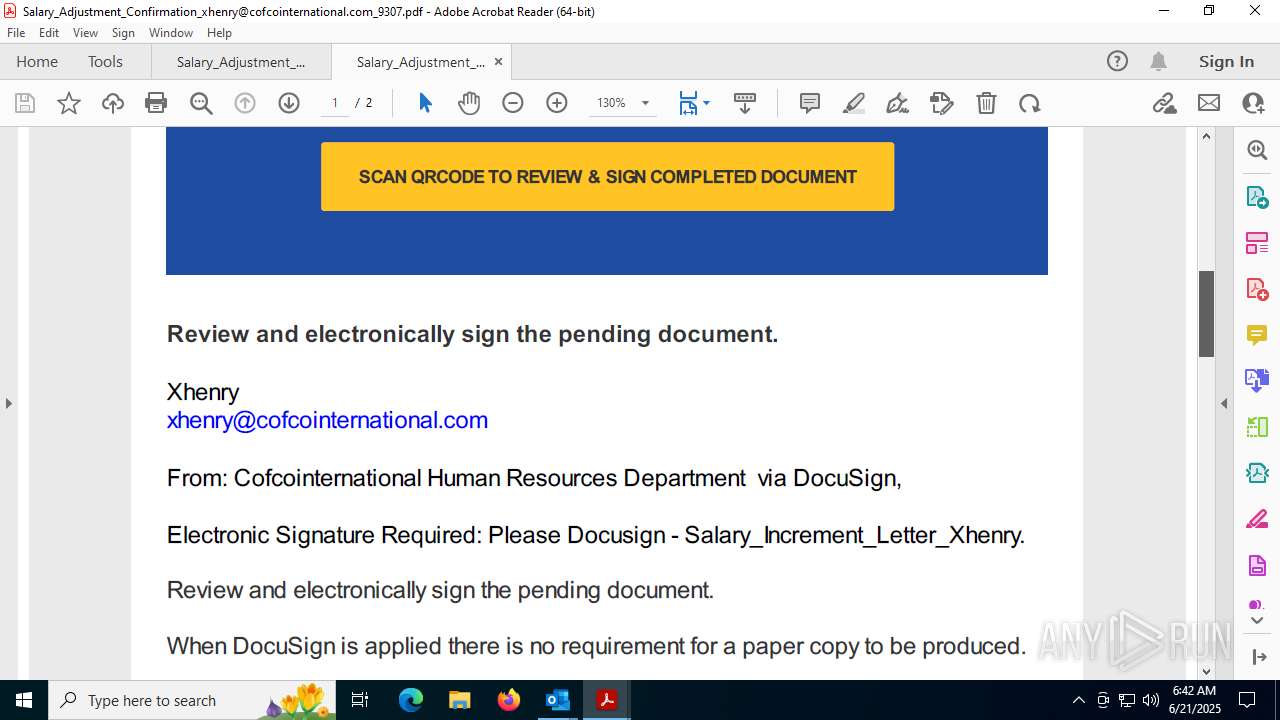This screenshot has width=1280, height=720.
Task: Activate the Hand pan tool
Action: pos(469,103)
